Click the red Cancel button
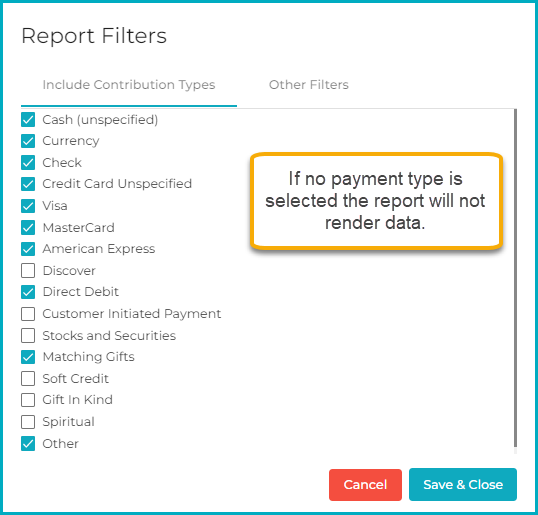This screenshot has height=515, width=538. click(x=365, y=485)
